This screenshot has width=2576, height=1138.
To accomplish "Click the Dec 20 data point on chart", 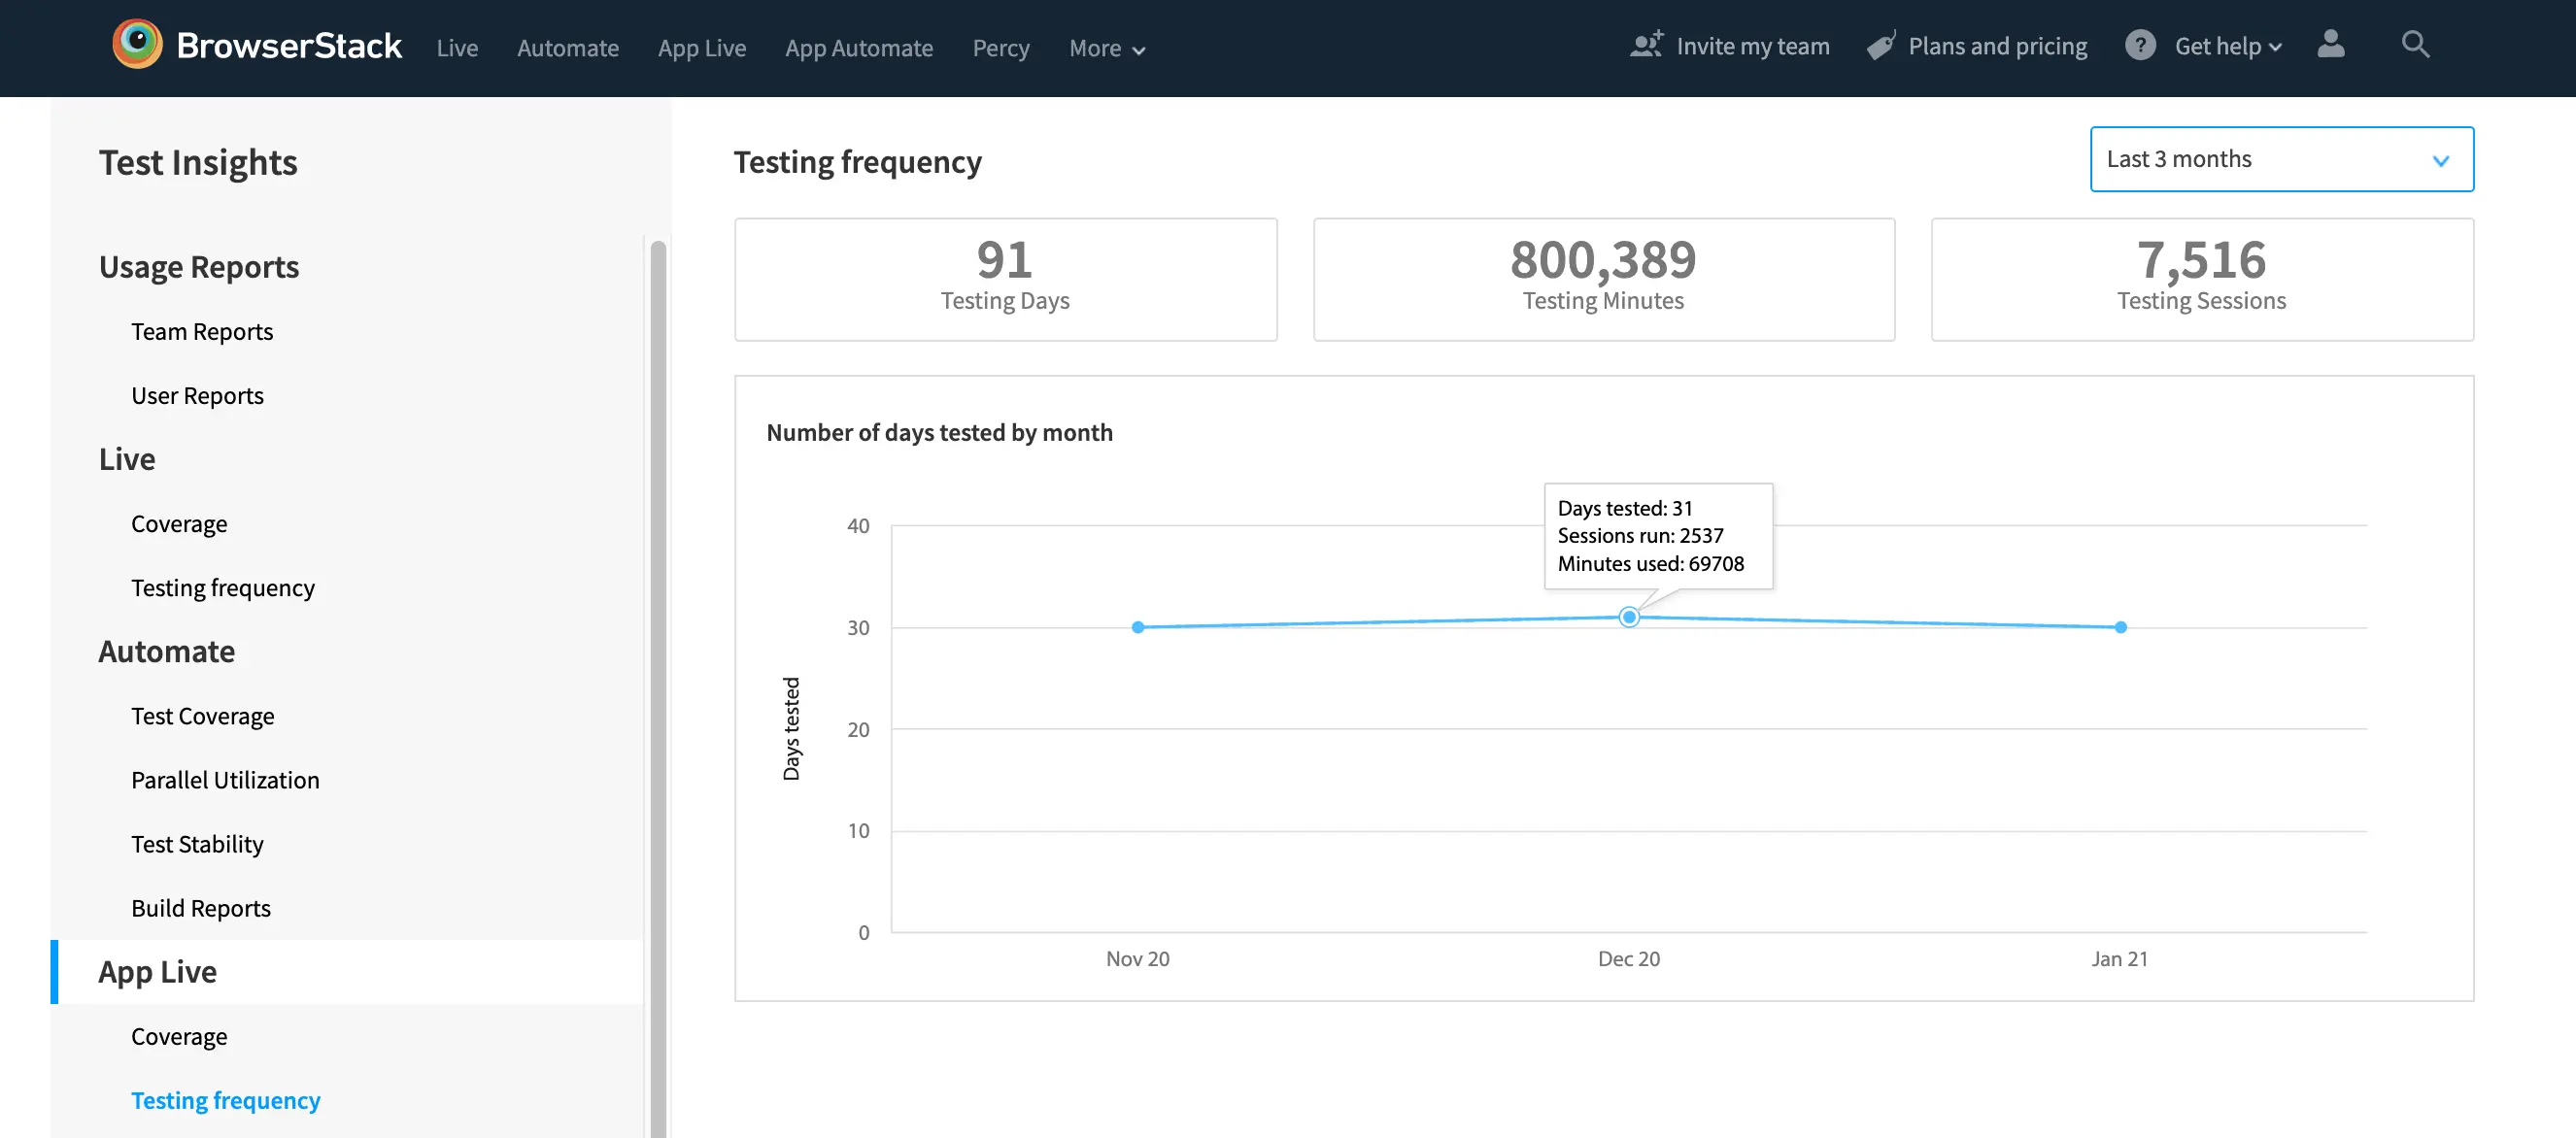I will click(1628, 617).
